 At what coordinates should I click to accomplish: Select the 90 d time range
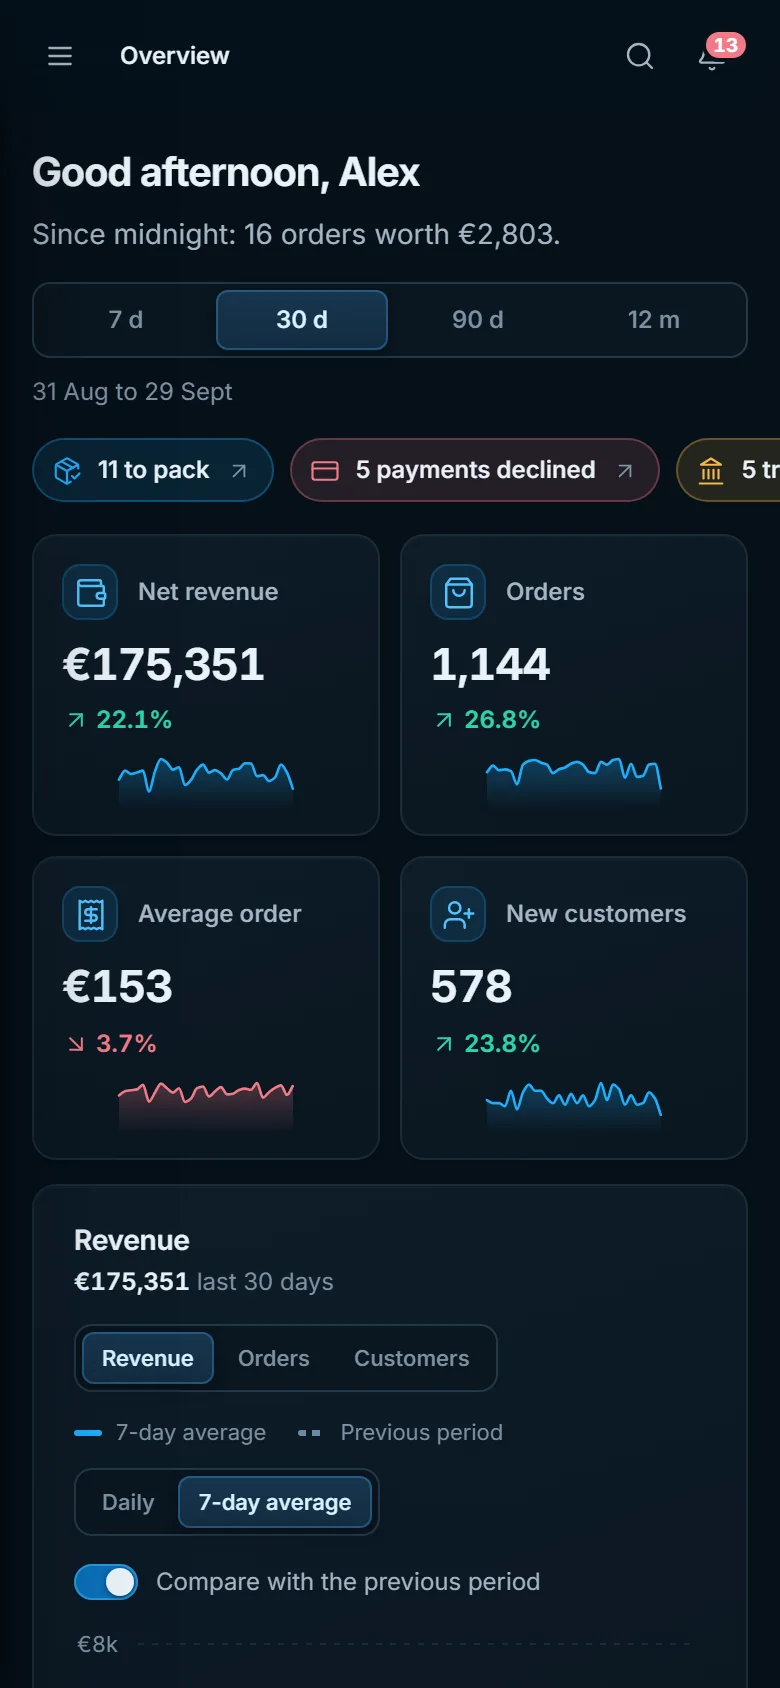point(478,320)
